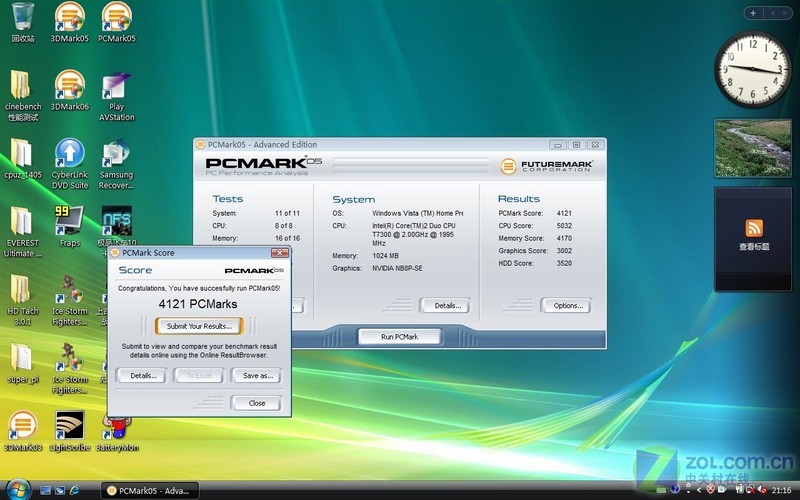
Task: Click 'HDD Score: 3520' result line
Action: click(535, 263)
